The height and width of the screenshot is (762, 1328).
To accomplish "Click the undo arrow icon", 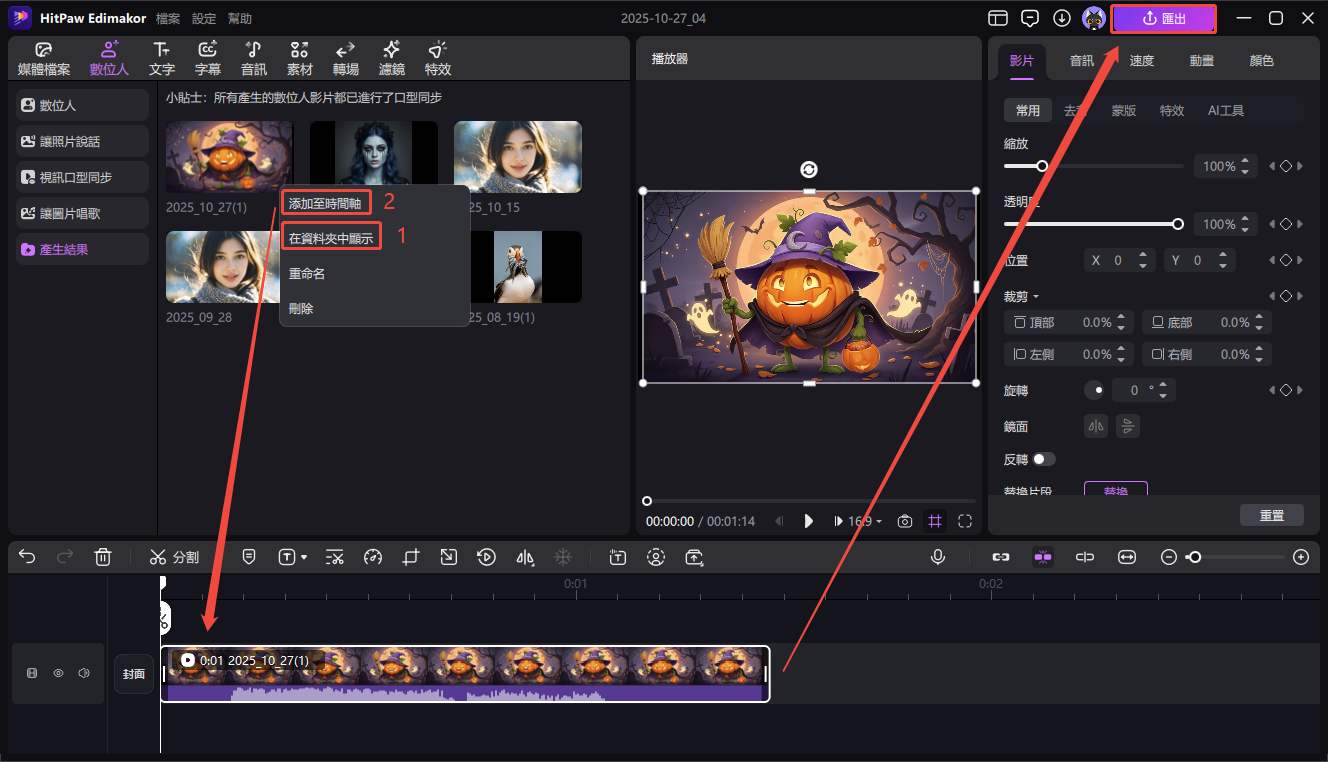I will (x=27, y=557).
